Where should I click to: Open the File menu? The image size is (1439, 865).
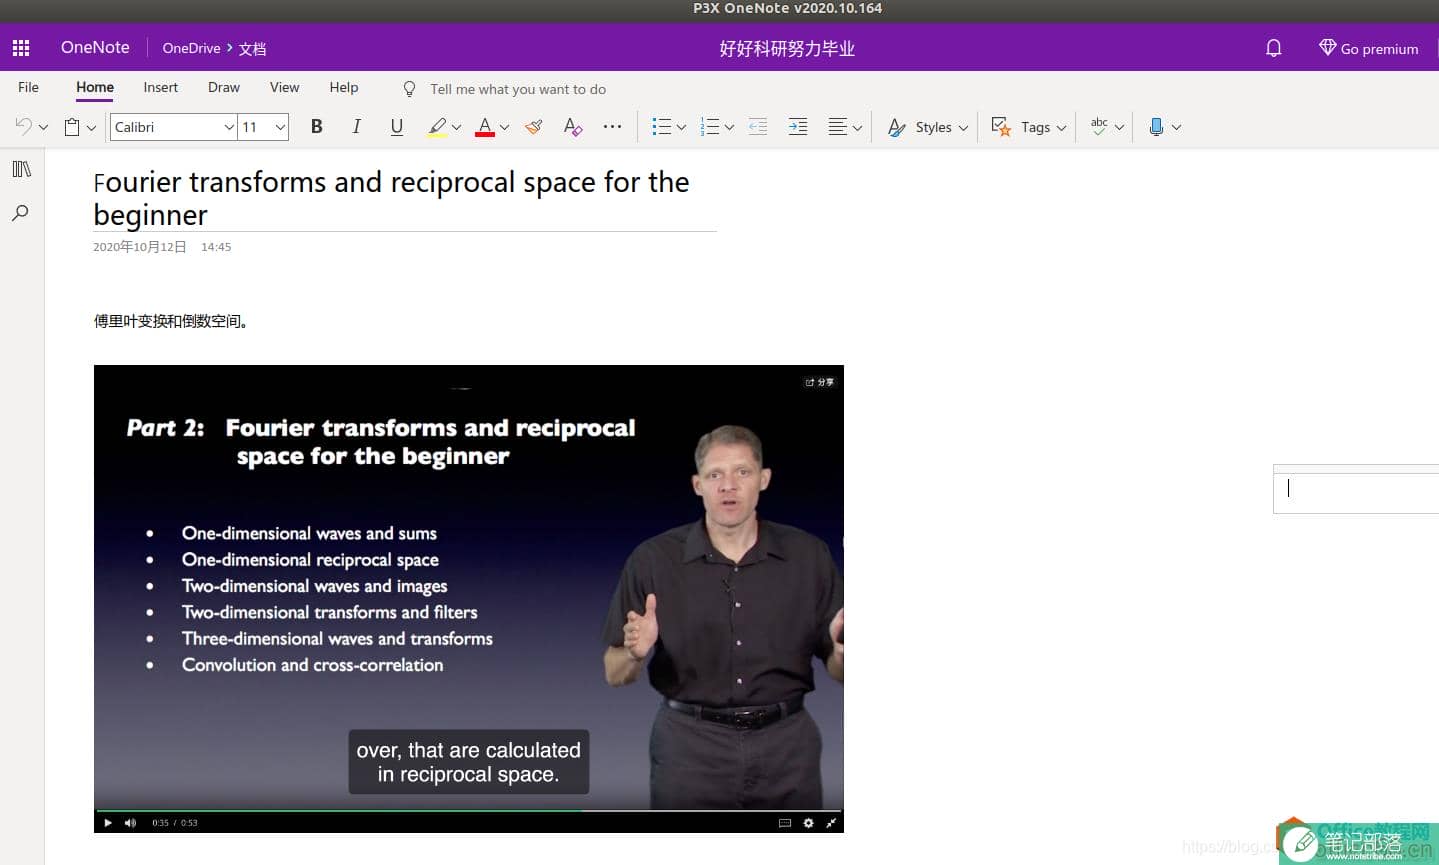coord(28,87)
